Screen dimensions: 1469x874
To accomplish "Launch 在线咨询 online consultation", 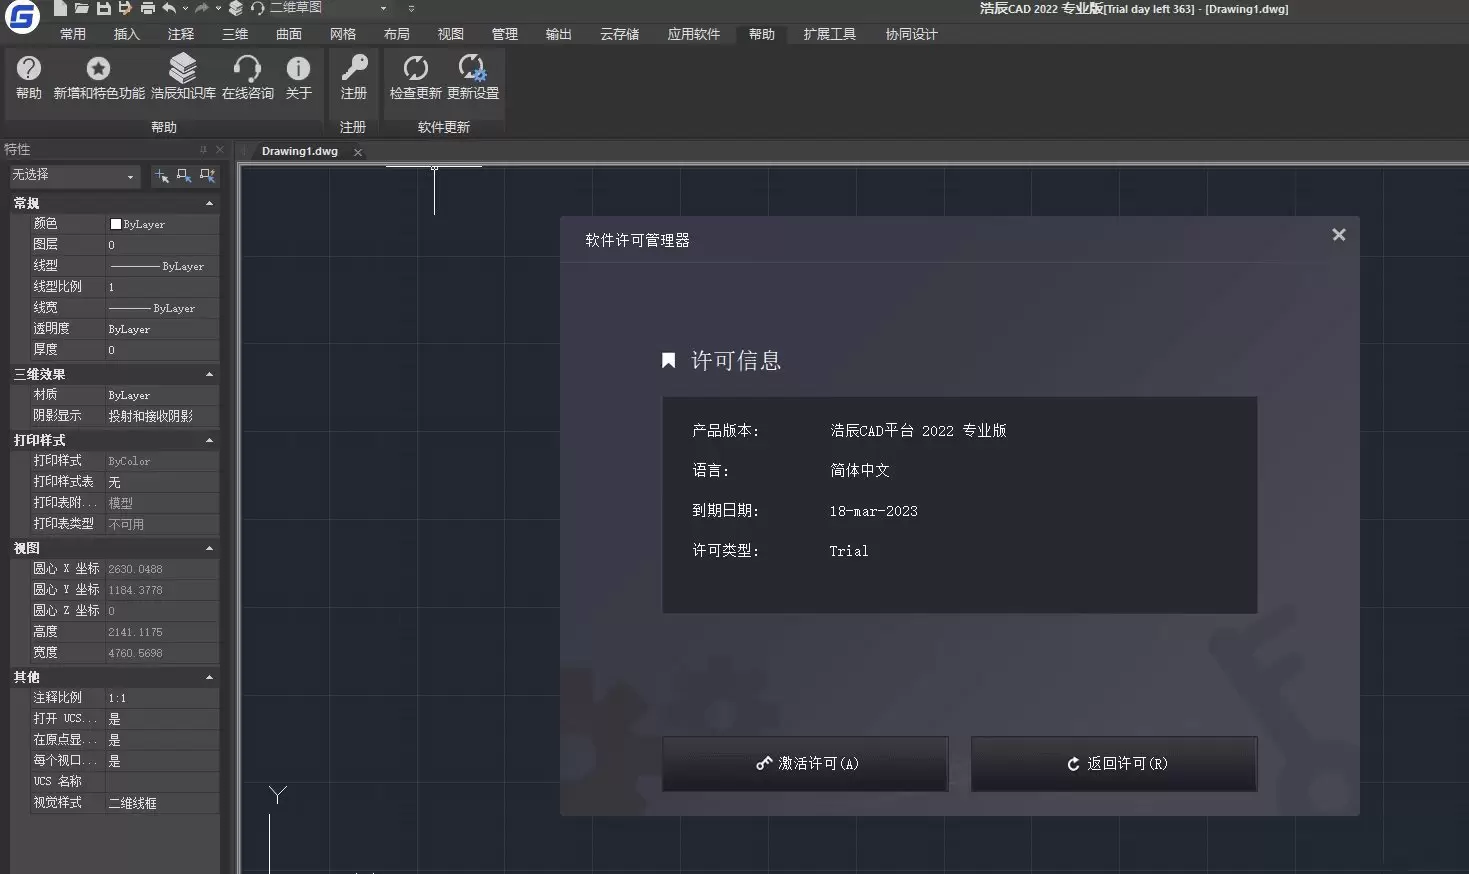I will pos(247,77).
